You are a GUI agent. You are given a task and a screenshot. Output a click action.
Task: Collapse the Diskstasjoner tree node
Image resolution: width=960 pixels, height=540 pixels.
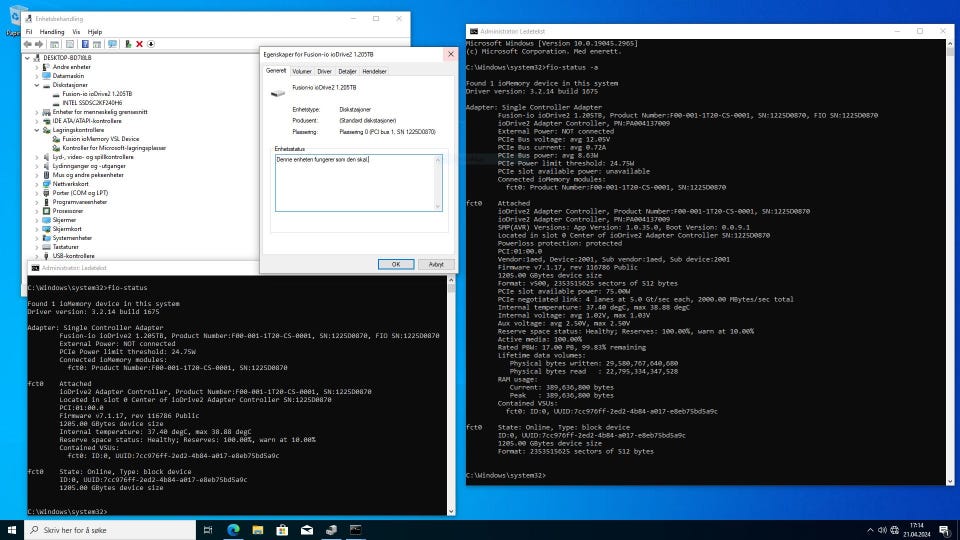point(37,85)
